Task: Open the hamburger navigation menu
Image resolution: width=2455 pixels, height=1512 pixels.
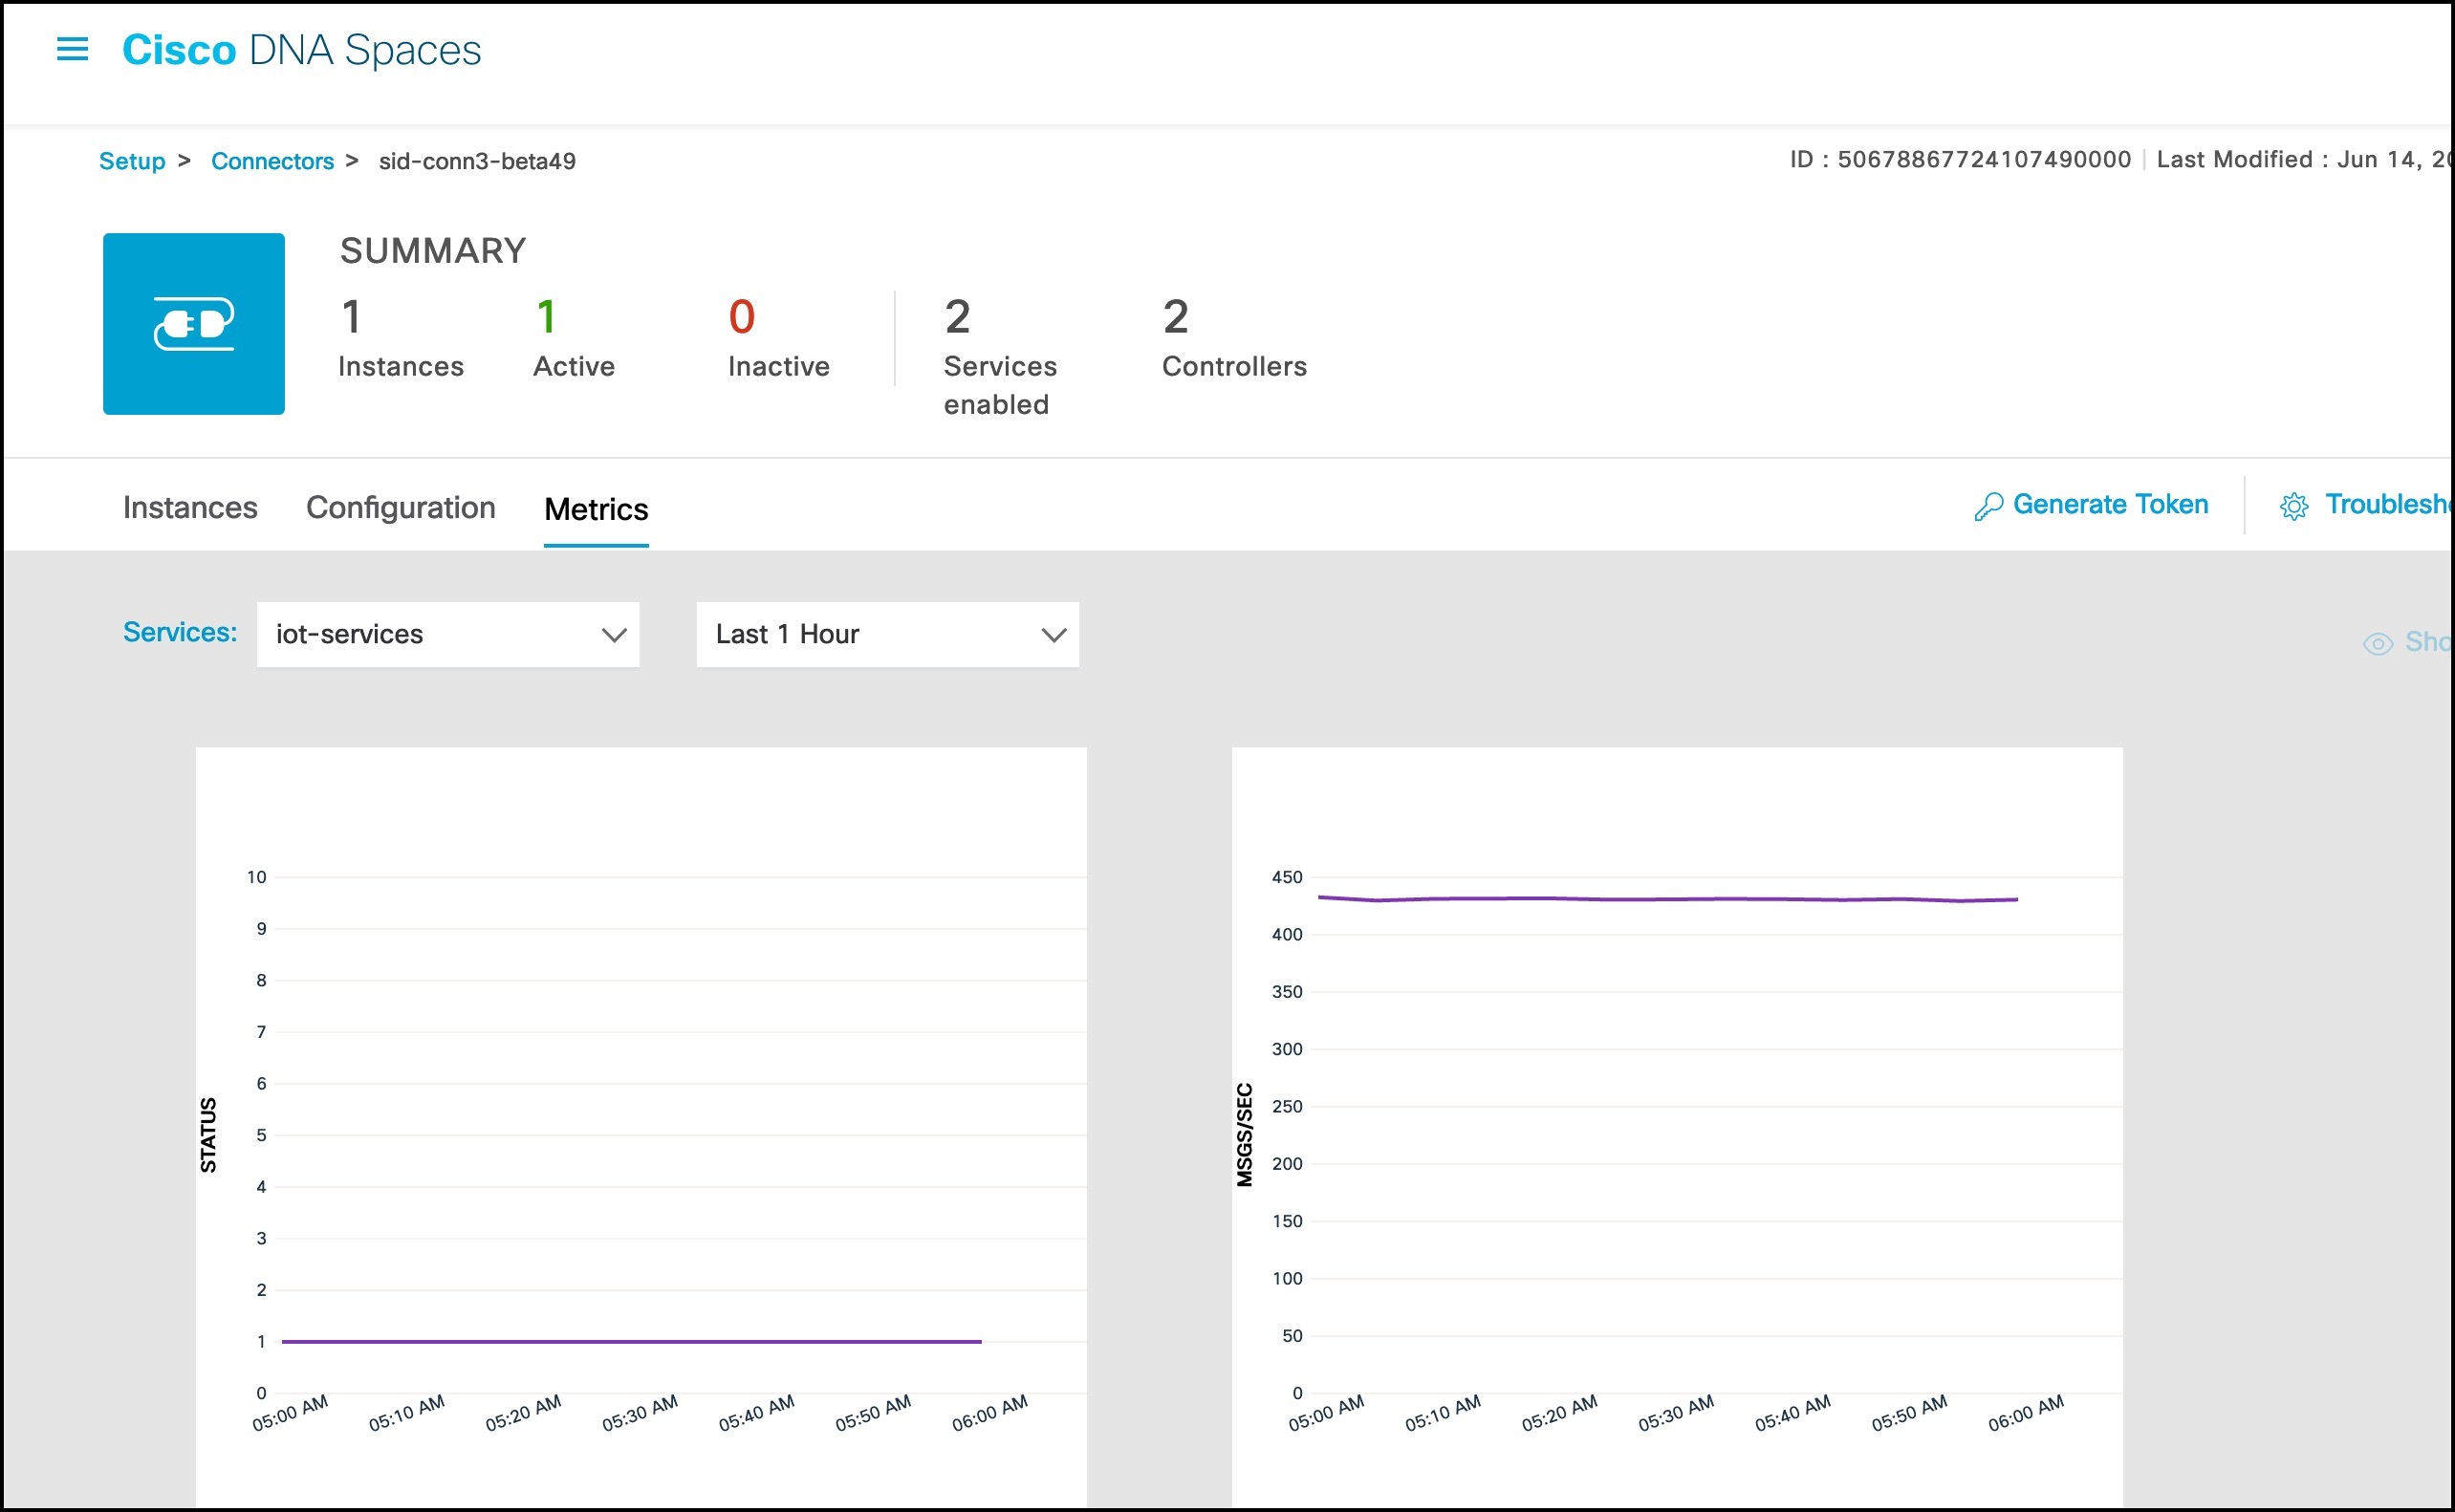Action: [72, 49]
